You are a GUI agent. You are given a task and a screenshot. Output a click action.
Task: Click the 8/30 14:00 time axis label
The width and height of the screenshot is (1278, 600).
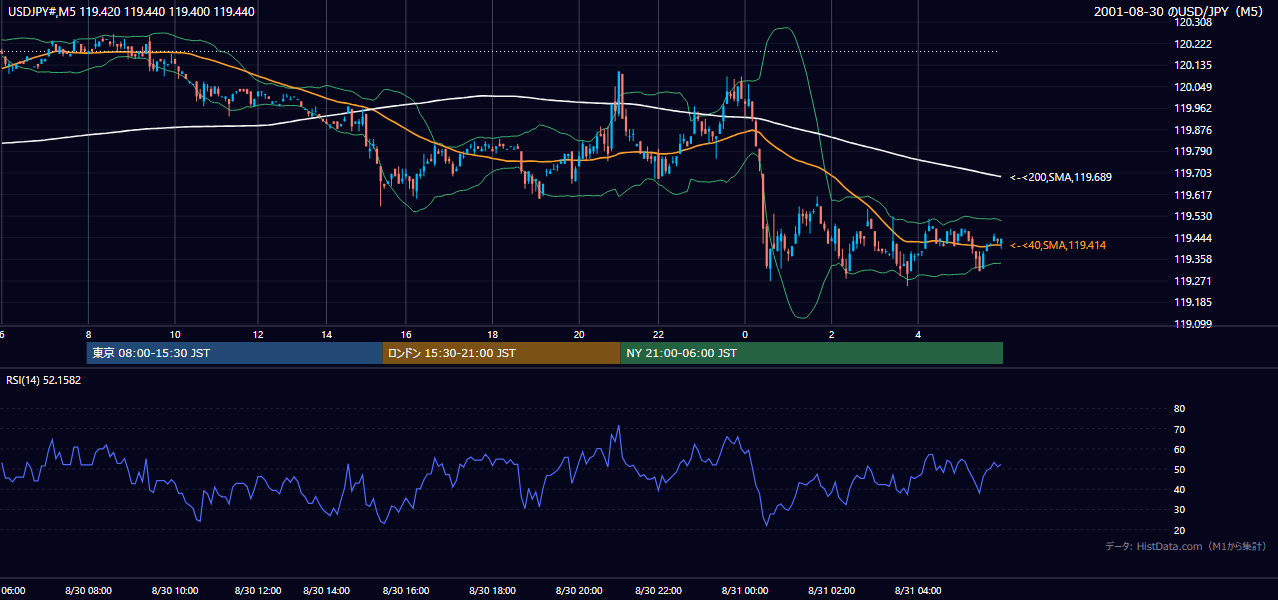pos(326,591)
